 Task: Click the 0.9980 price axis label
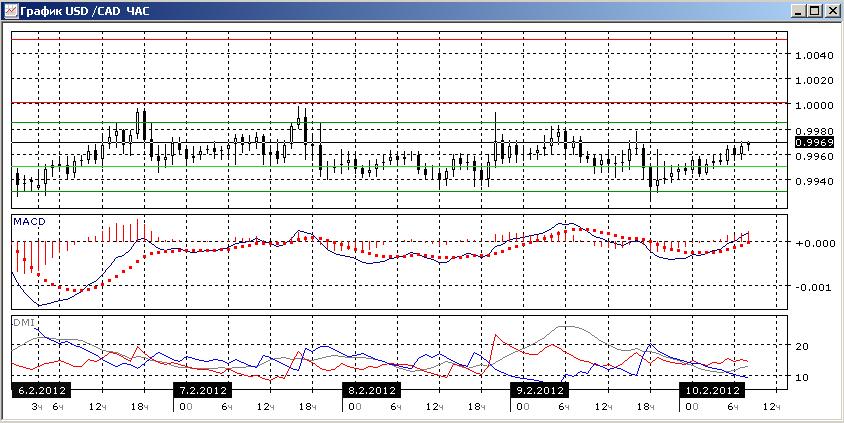click(x=814, y=131)
